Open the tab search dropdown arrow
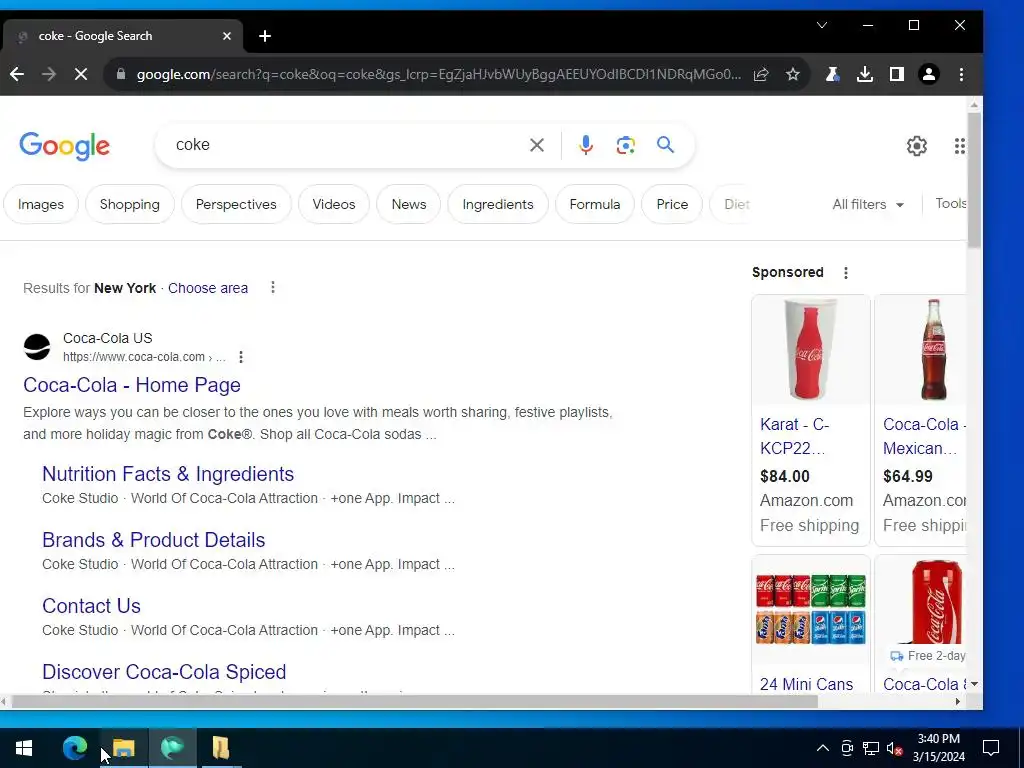The width and height of the screenshot is (1024, 768). (822, 25)
